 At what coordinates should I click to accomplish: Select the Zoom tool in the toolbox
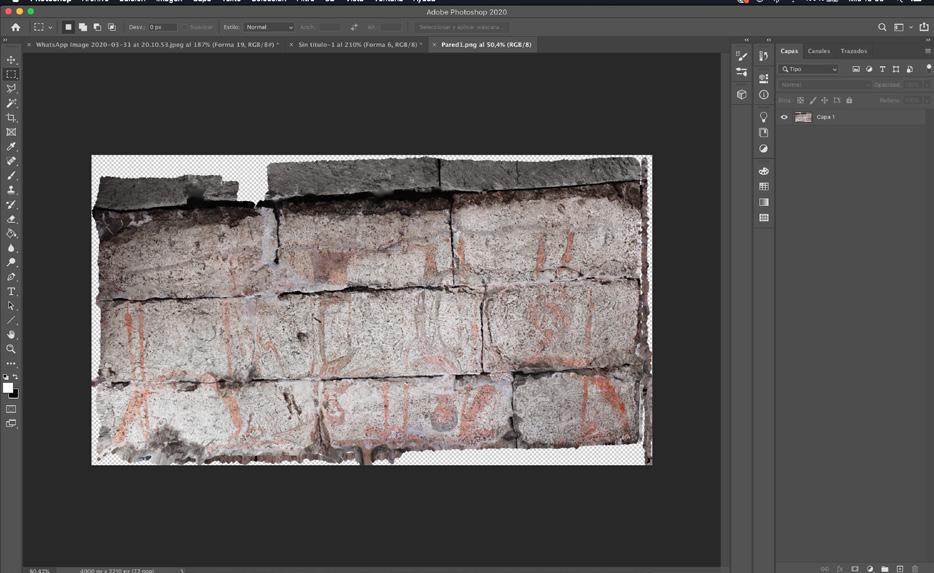coord(11,349)
